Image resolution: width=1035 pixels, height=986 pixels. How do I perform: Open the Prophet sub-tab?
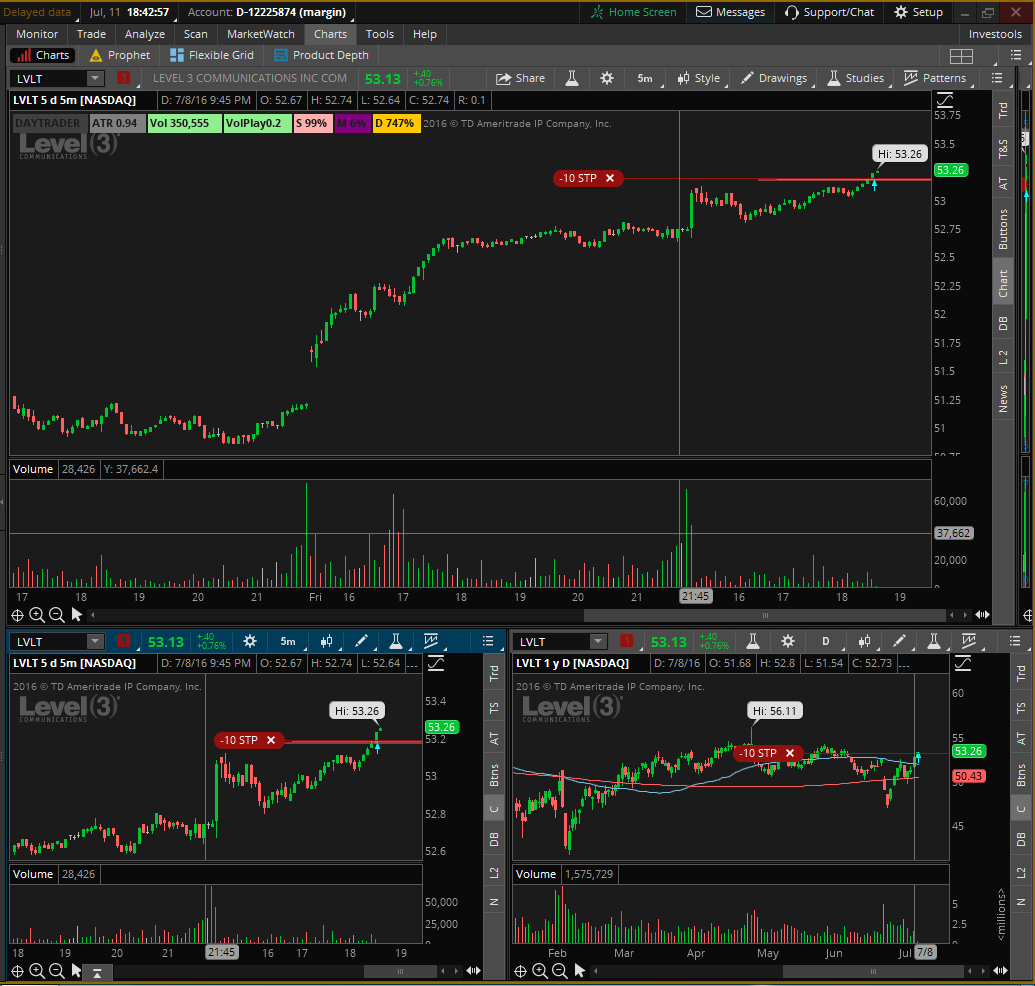click(120, 55)
